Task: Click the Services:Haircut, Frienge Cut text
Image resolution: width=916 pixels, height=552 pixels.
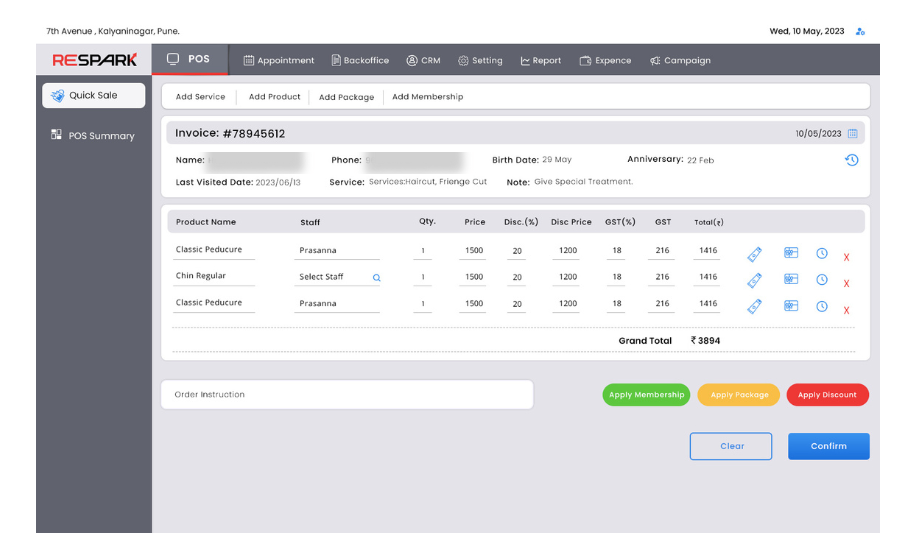Action: click(x=428, y=182)
